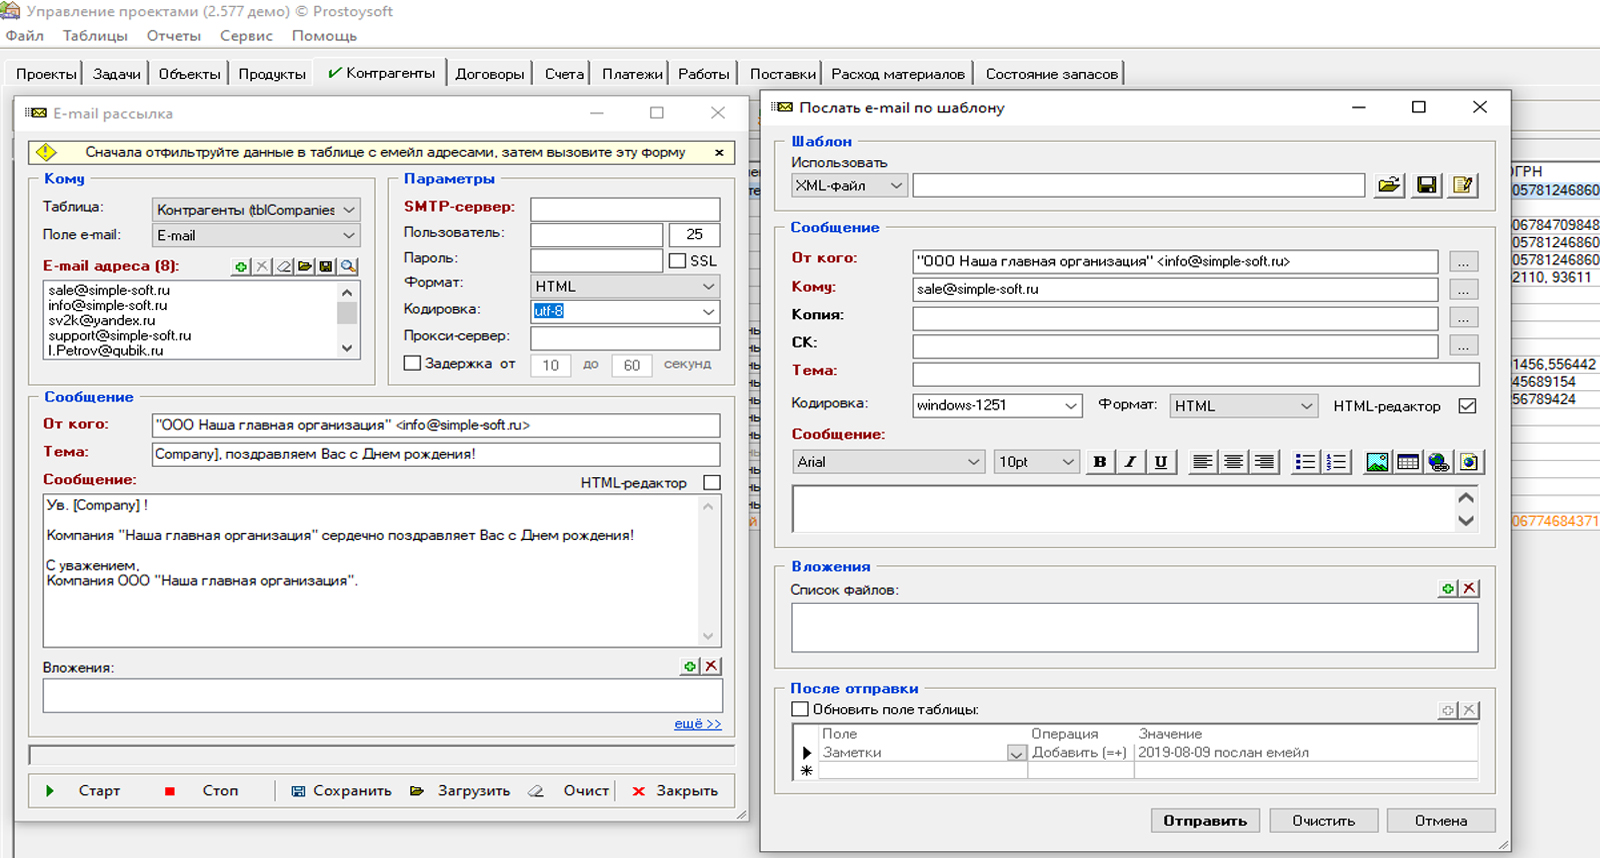The image size is (1600, 858).
Task: Click Сохранить in the mailing window
Action: (342, 791)
